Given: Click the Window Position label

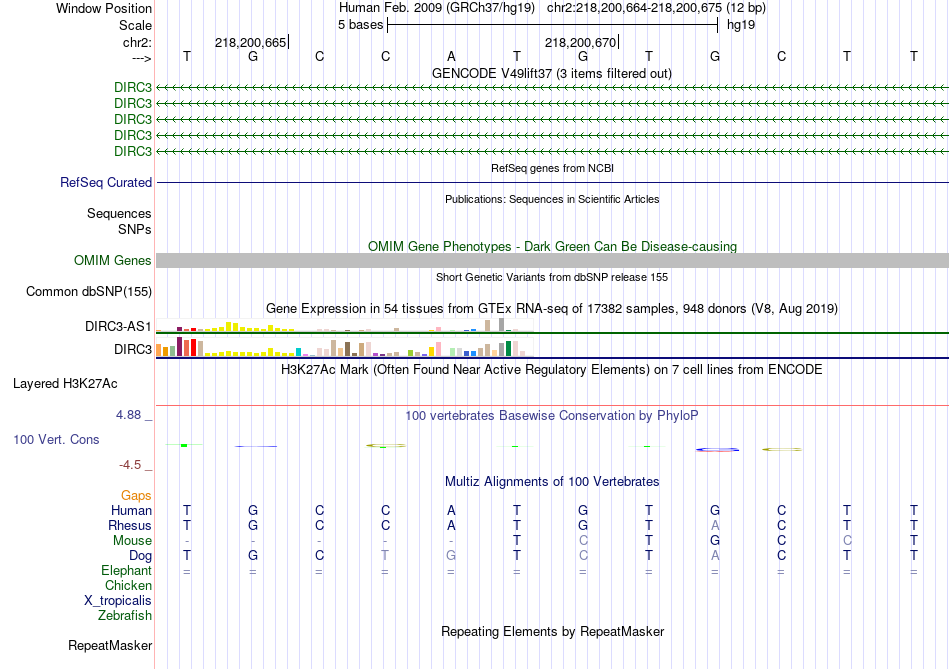Looking at the screenshot, I should click(x=104, y=8).
